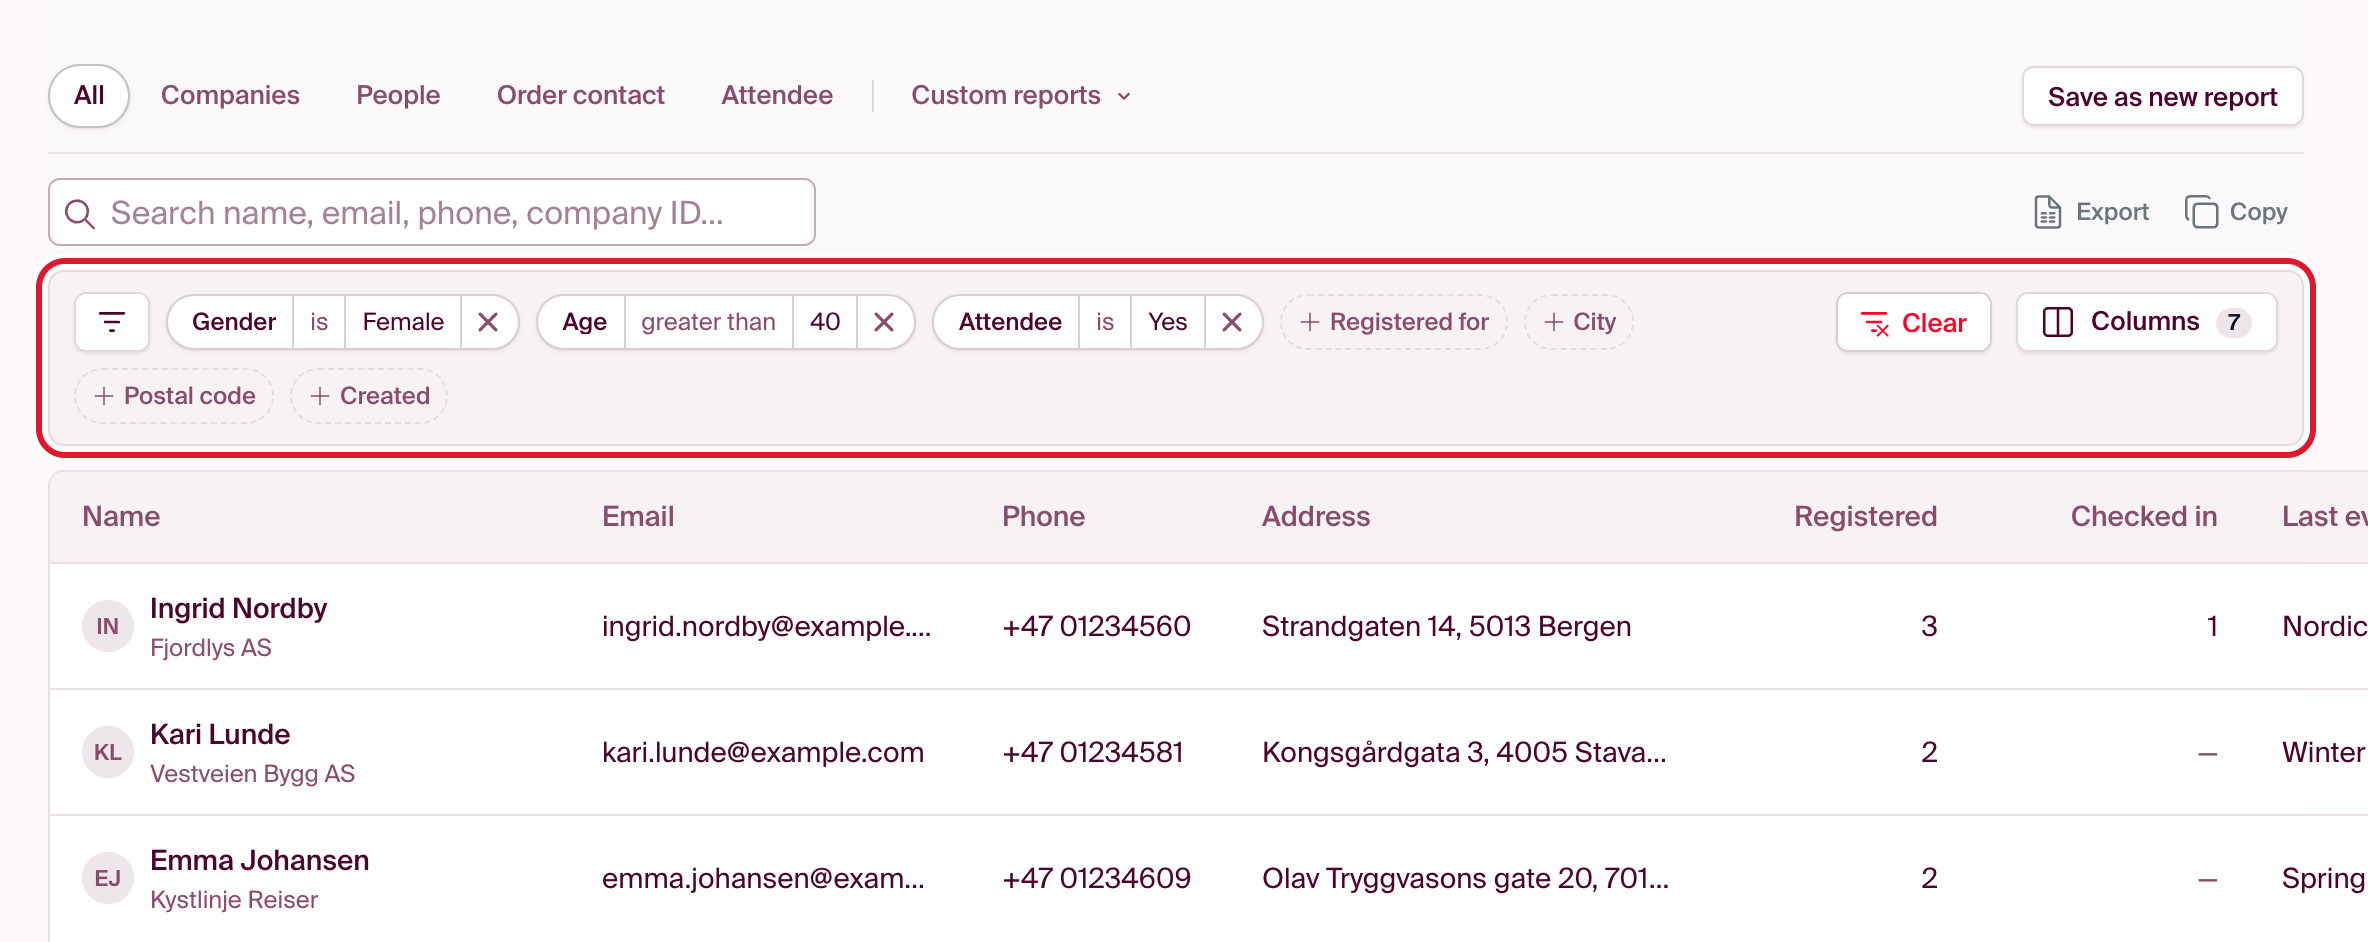Click Ingrid Nordby's IN avatar
This screenshot has height=942, width=2368.
108,626
